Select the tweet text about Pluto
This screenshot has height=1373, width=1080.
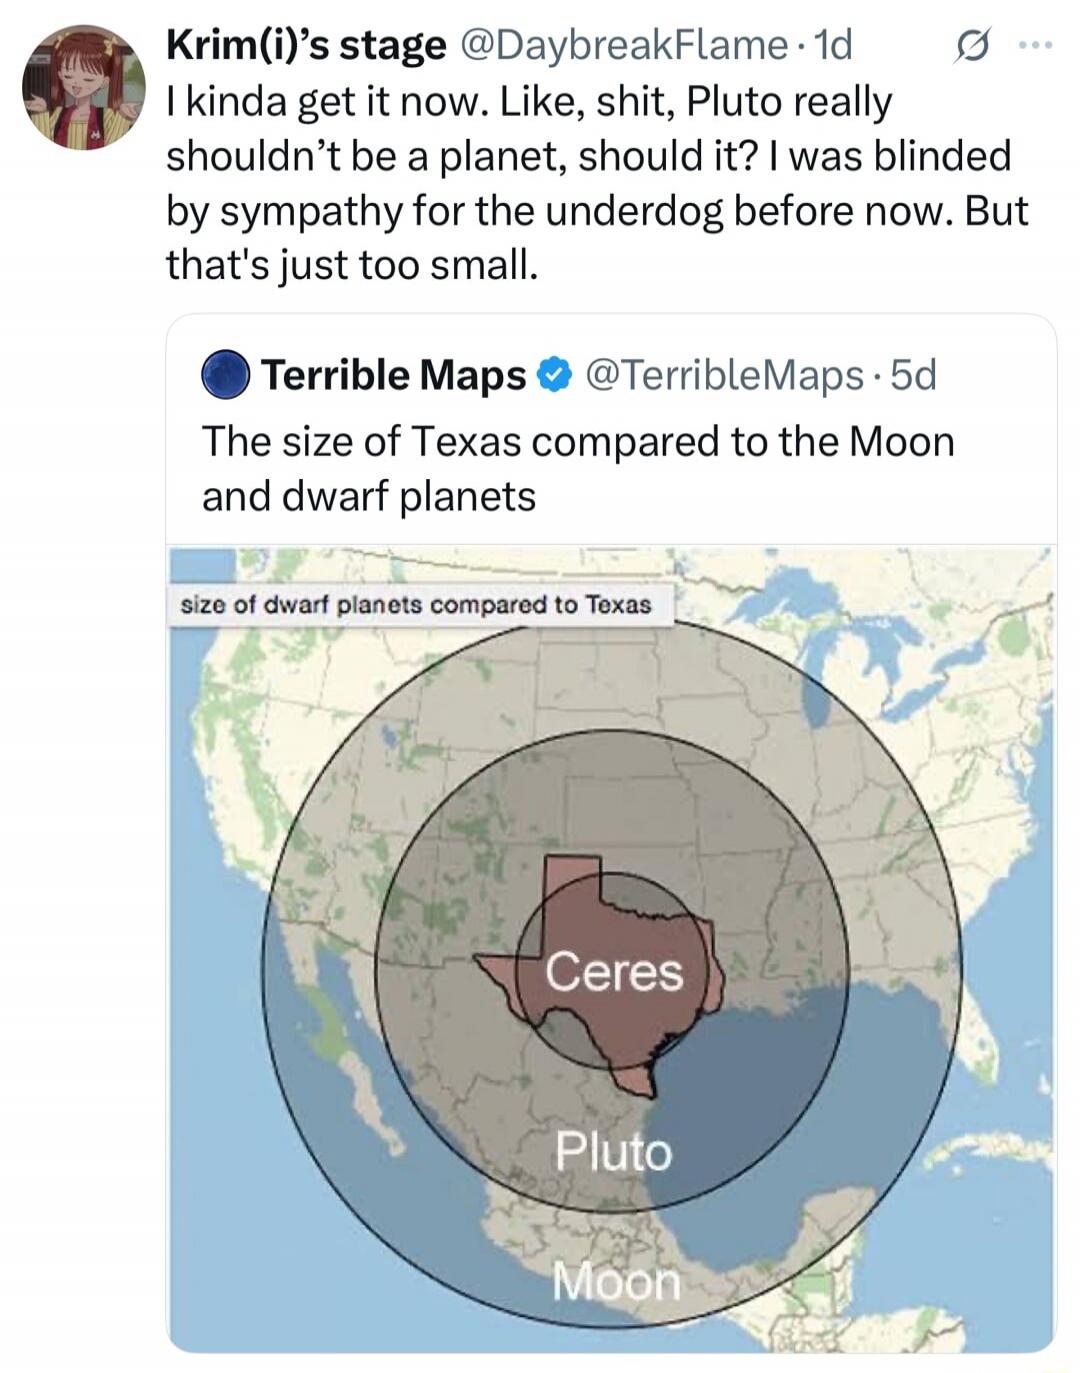click(x=597, y=183)
